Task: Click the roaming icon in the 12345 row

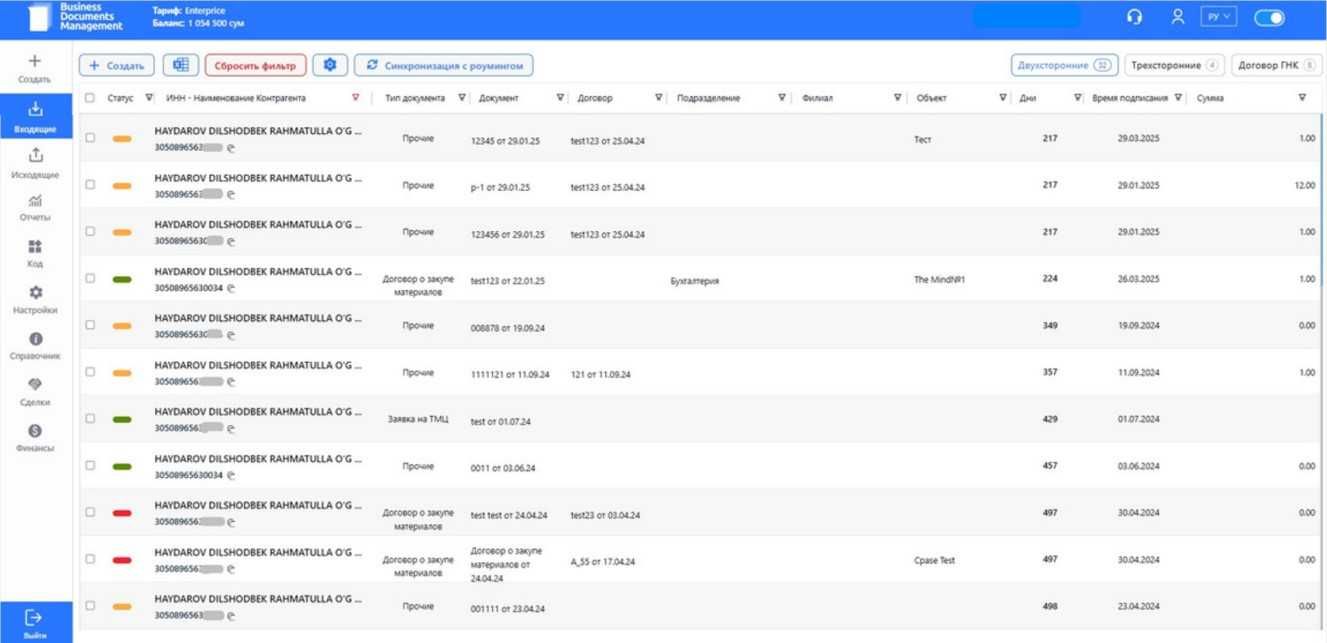Action: (230, 147)
